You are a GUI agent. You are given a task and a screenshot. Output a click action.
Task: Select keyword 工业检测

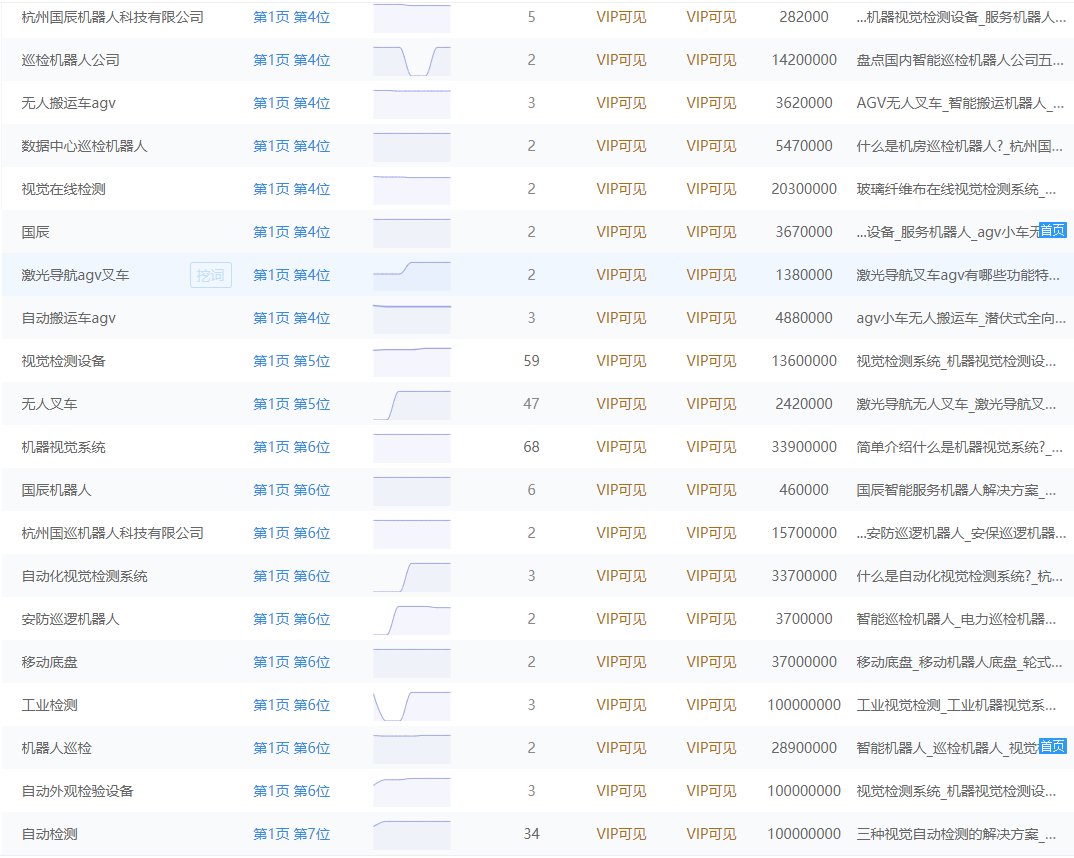click(49, 705)
